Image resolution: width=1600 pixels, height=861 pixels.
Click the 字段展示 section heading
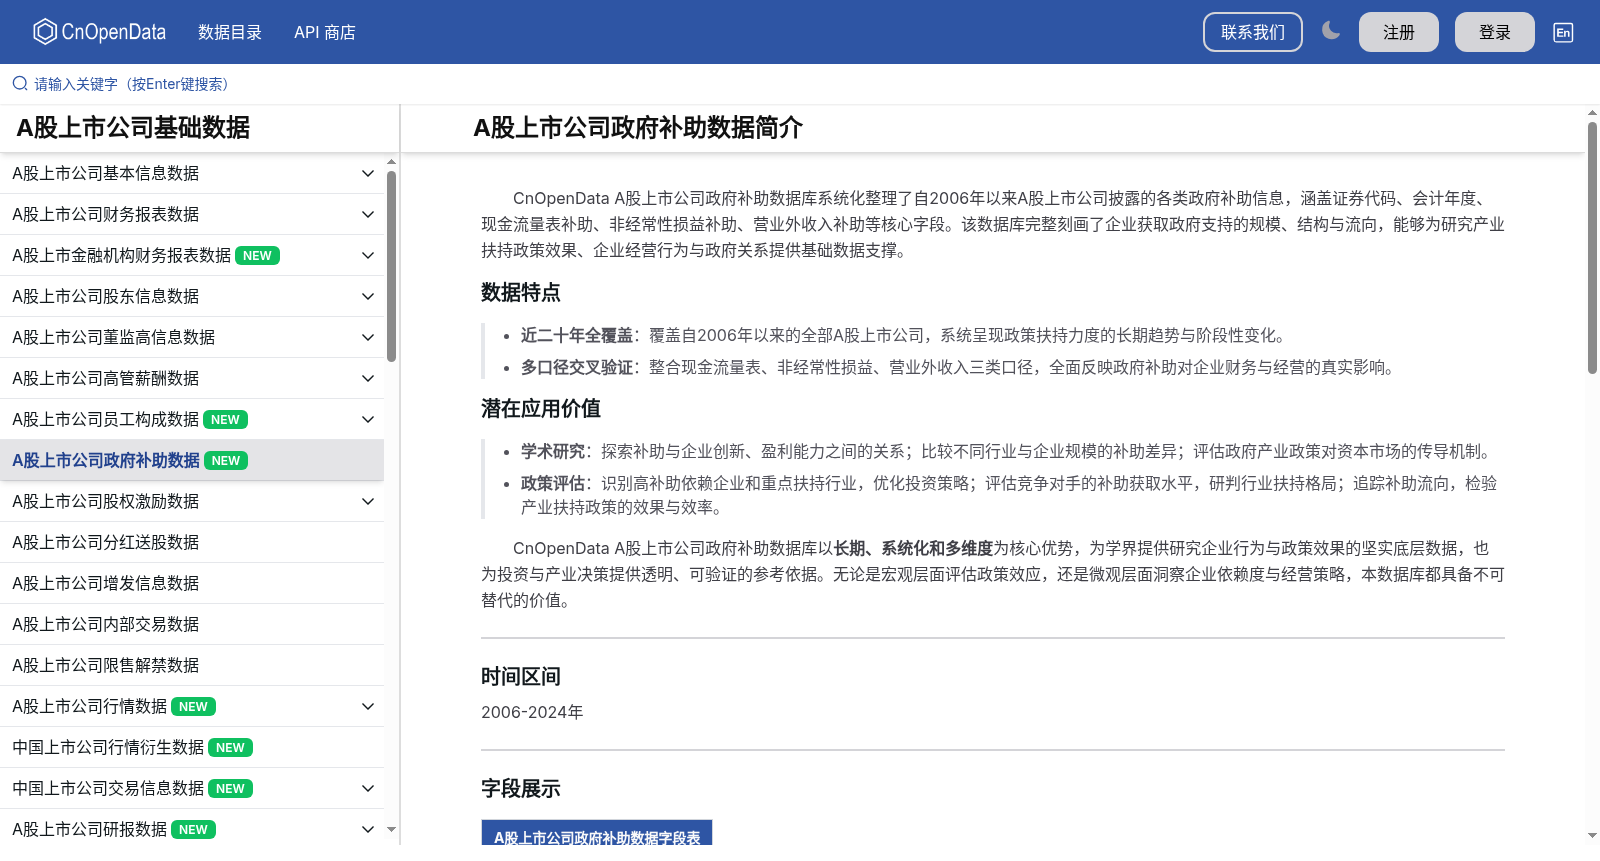click(520, 789)
